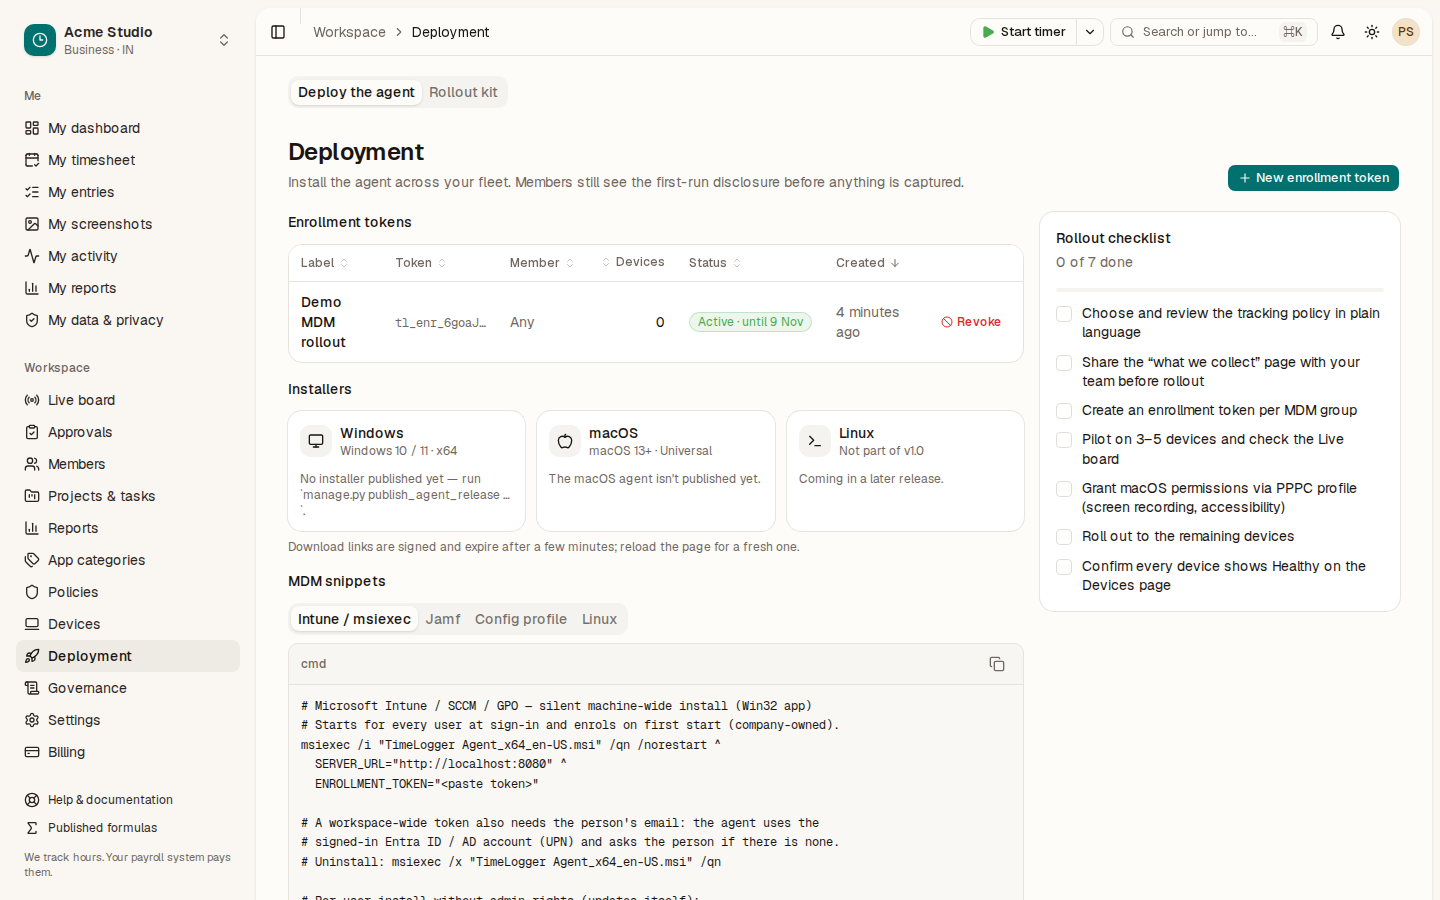Expand the Start timer dropdown arrow
This screenshot has width=1440, height=900.
click(x=1090, y=32)
